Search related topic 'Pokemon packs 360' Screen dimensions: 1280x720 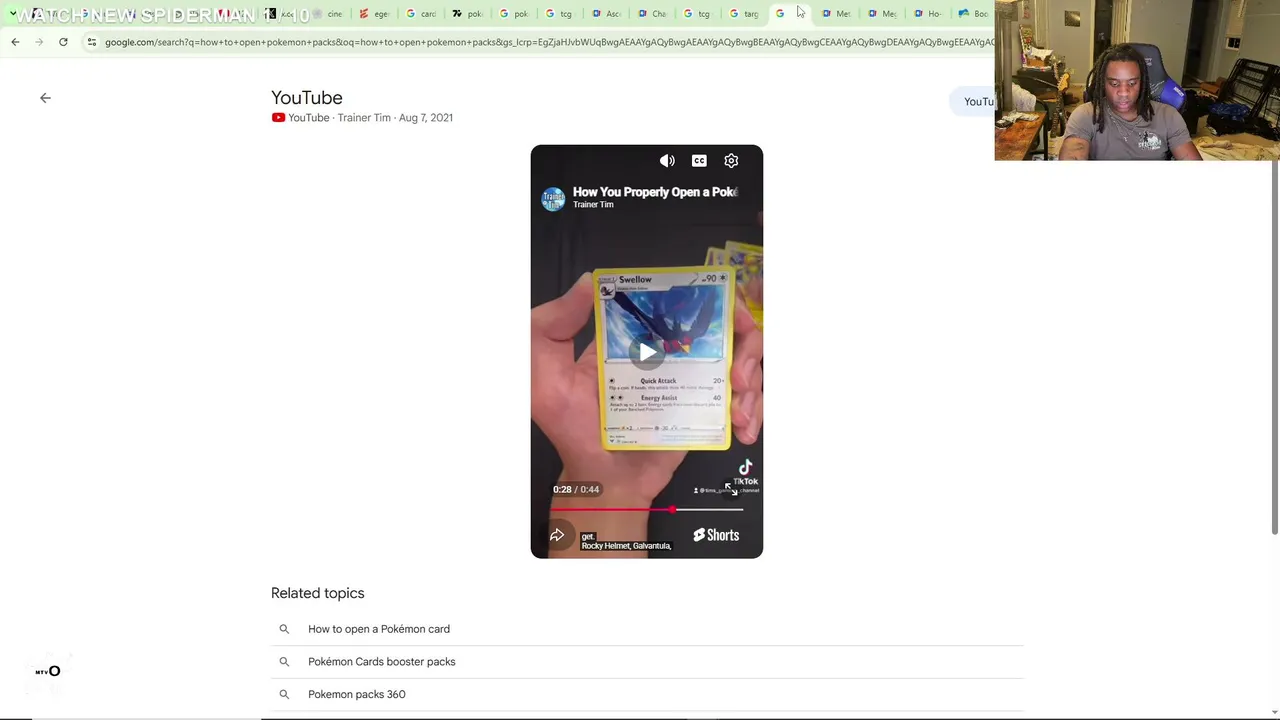click(357, 694)
